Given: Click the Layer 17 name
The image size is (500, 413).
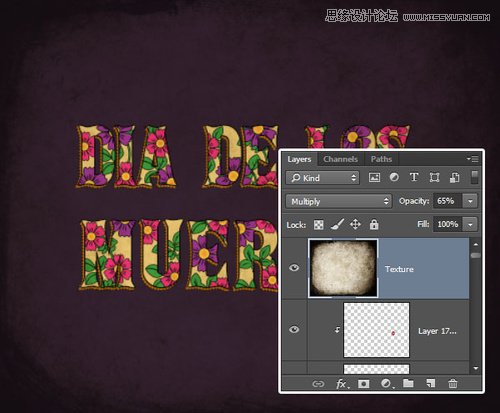Looking at the screenshot, I should point(437,331).
